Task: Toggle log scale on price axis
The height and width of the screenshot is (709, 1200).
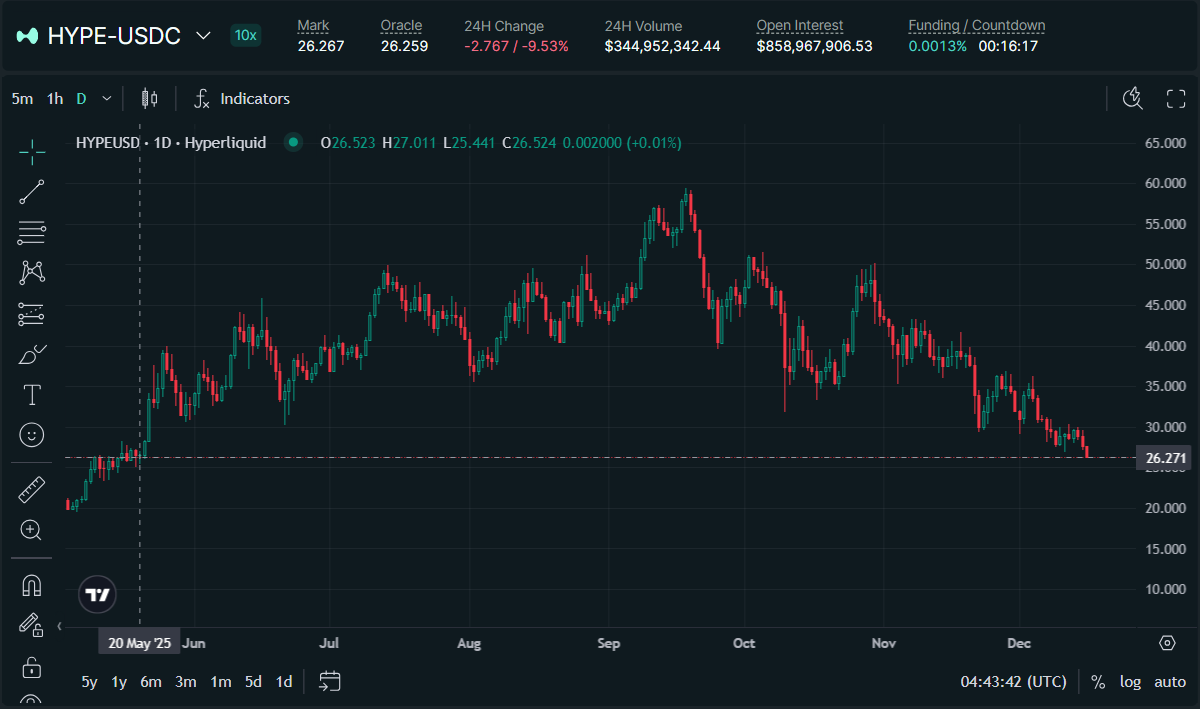Action: click(1130, 682)
